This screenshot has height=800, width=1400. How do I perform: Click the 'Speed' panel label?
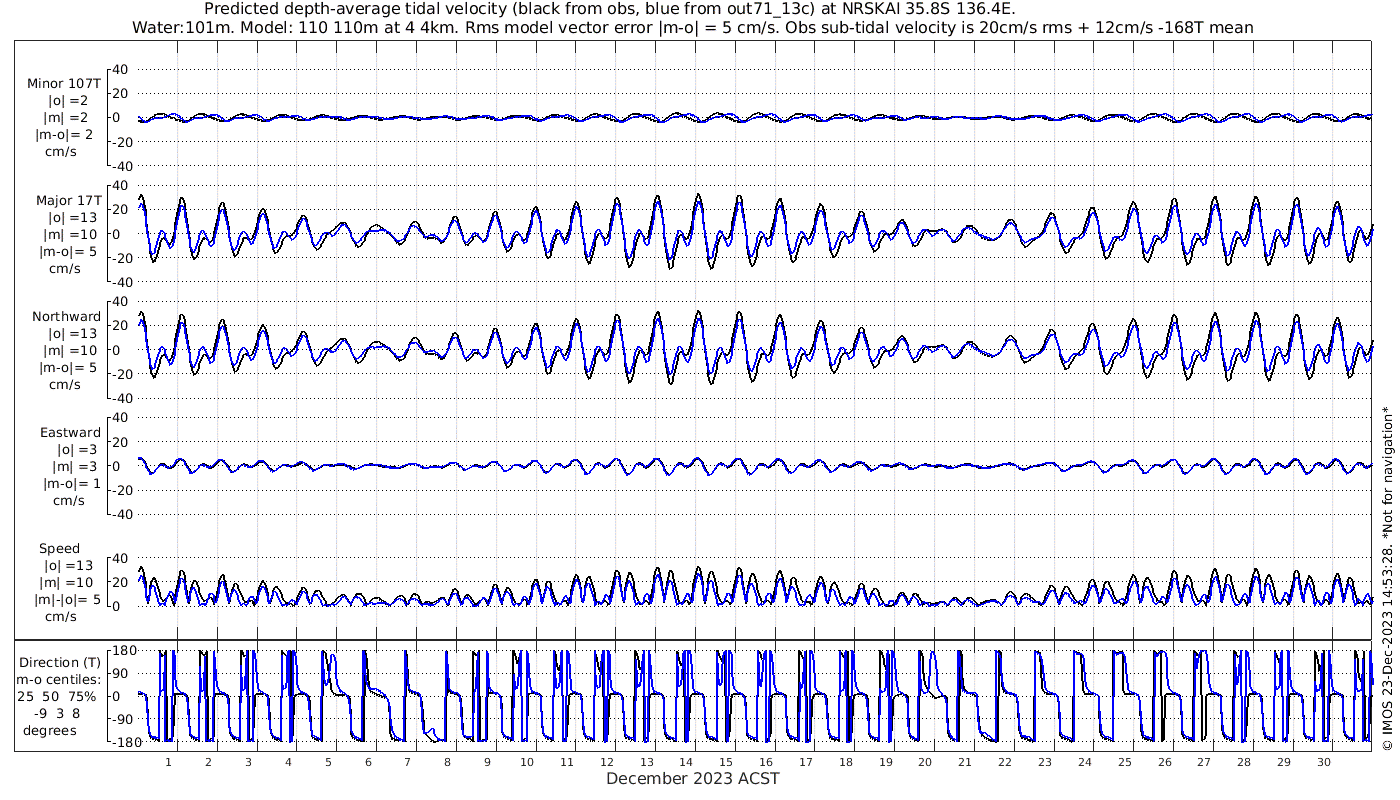59,549
